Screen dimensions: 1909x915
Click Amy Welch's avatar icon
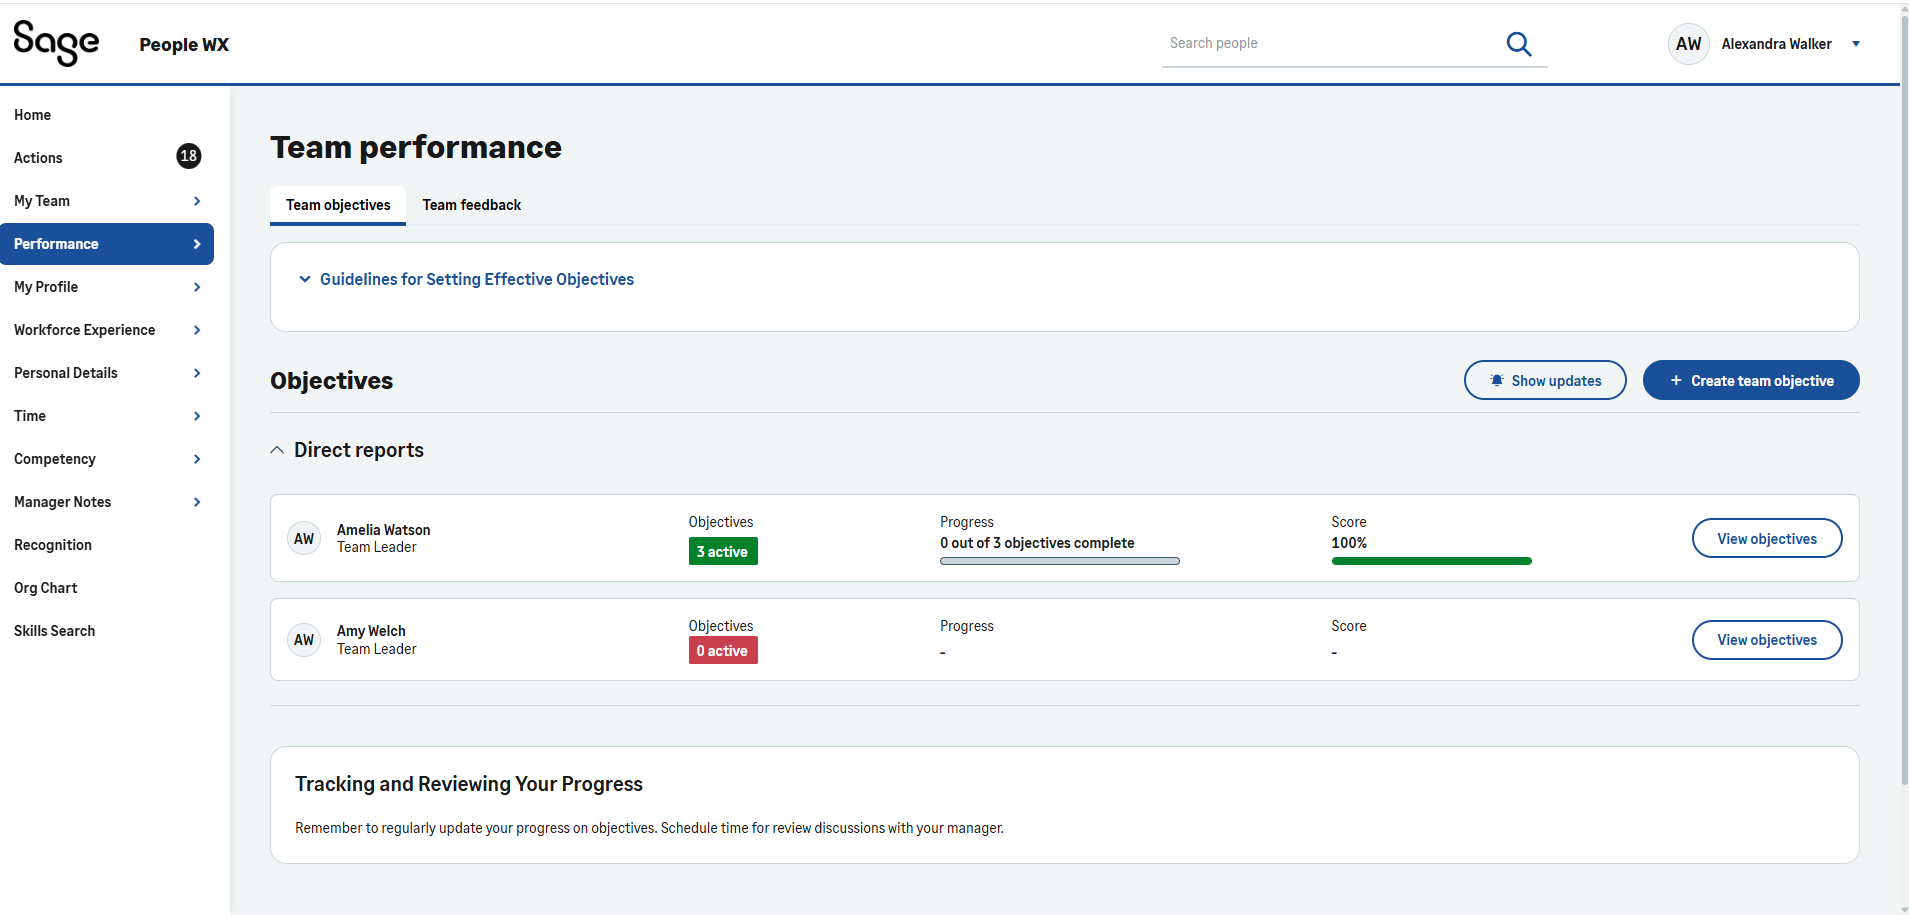pyautogui.click(x=304, y=640)
